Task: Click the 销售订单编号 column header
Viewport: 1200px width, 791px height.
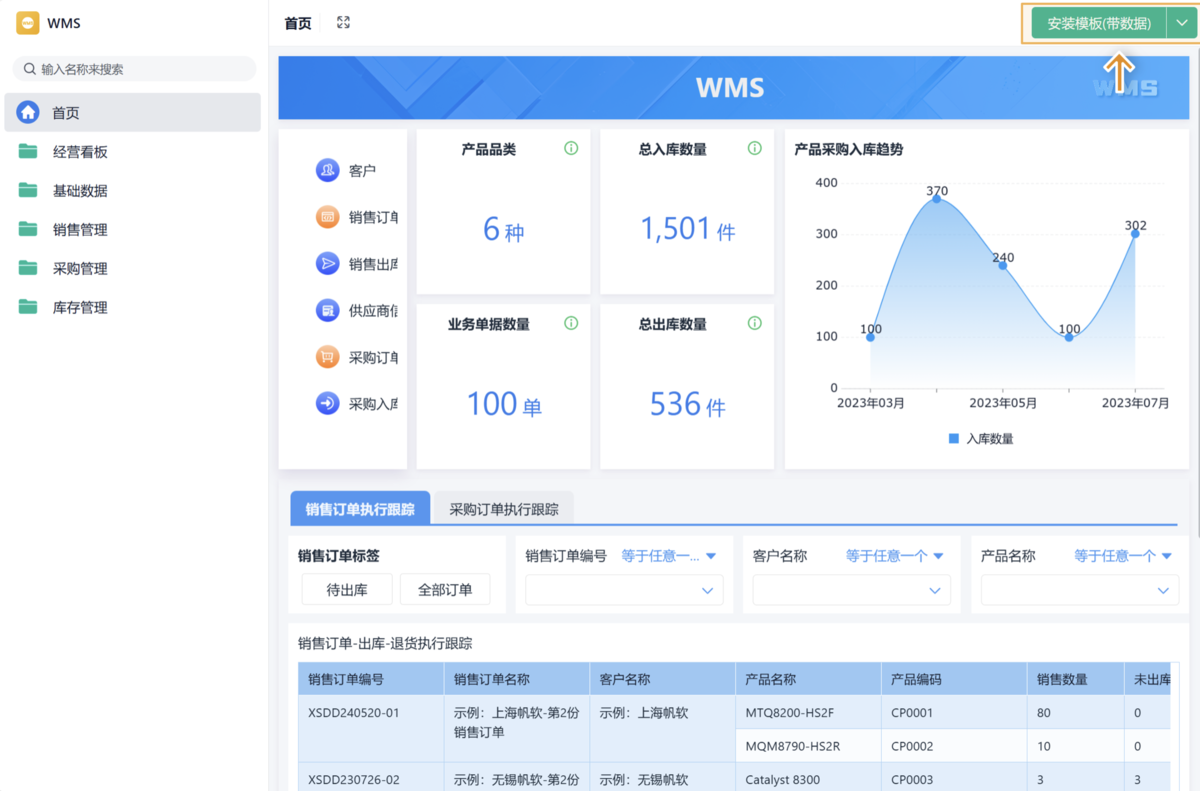Action: [x=371, y=679]
